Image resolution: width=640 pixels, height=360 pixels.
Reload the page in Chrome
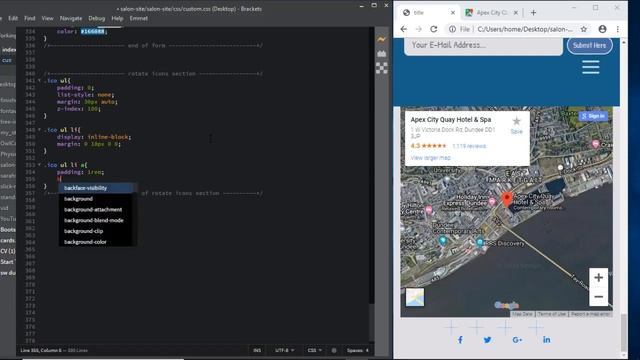click(433, 29)
